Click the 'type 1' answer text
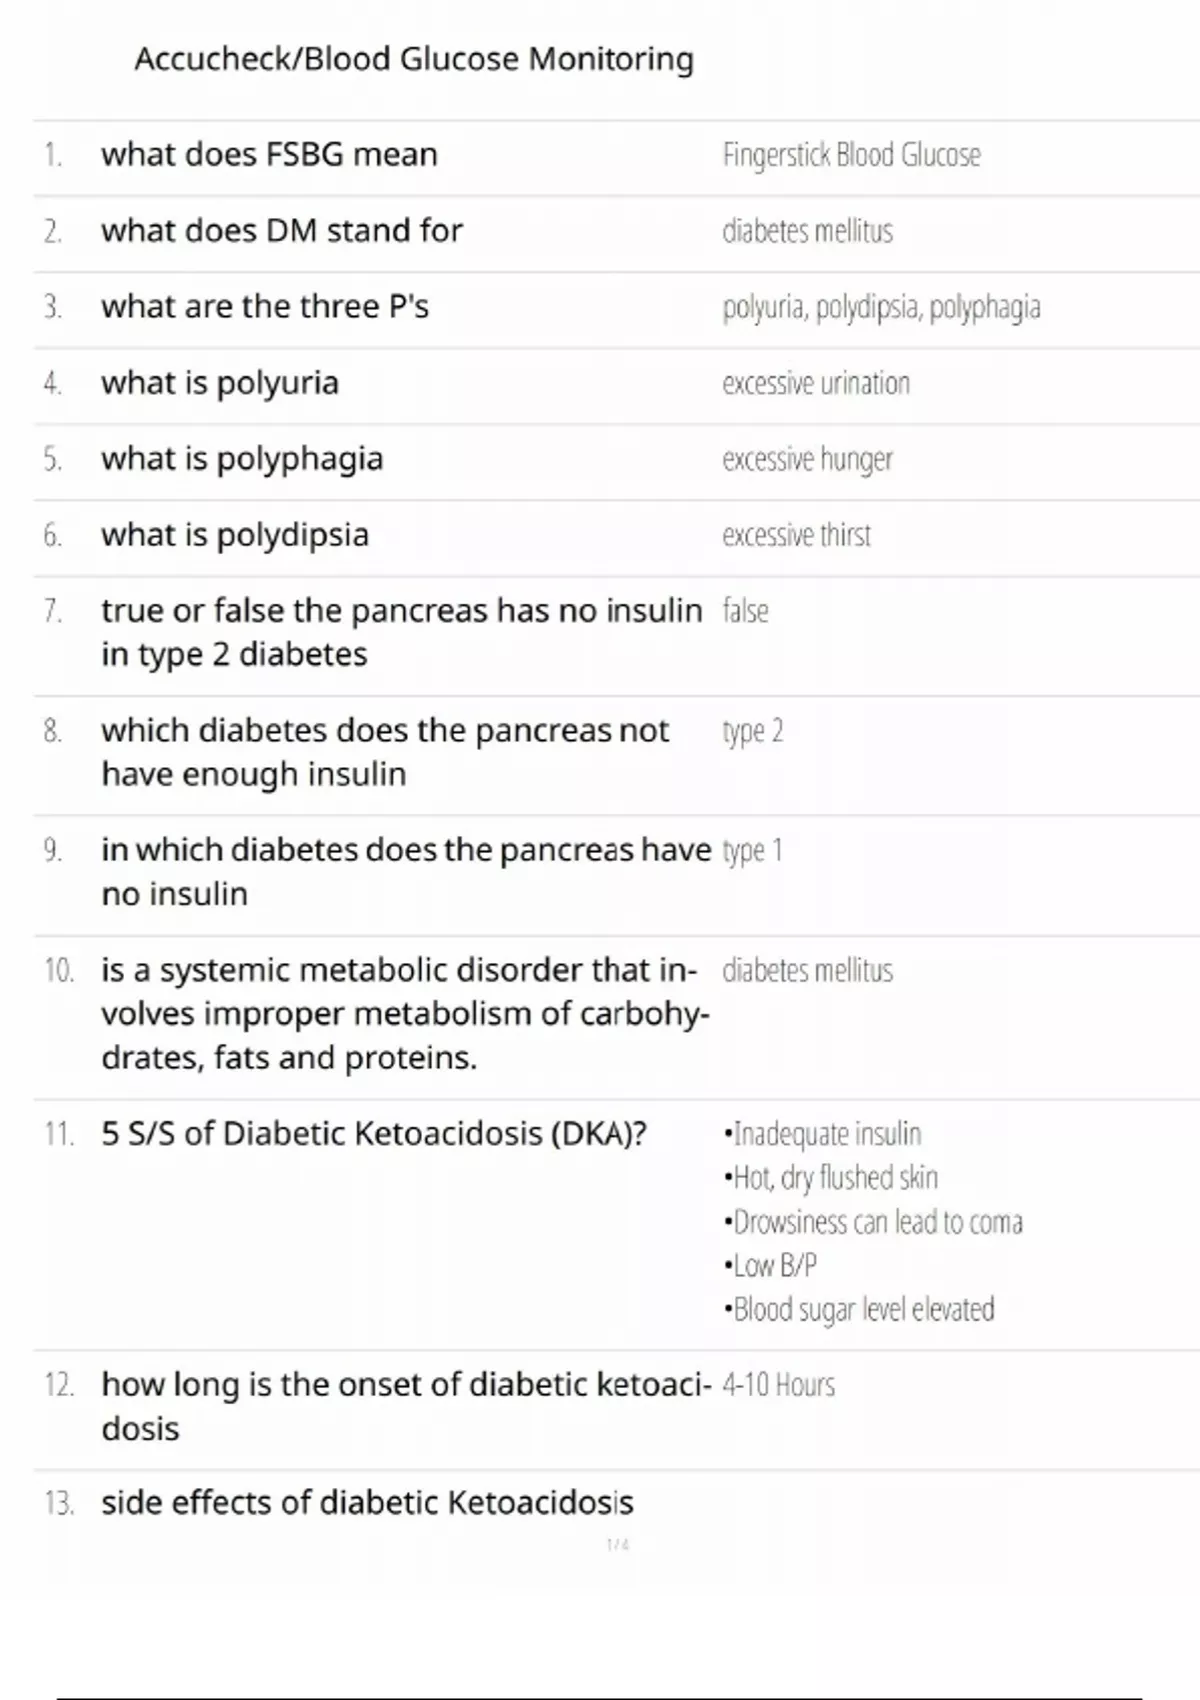 752,851
